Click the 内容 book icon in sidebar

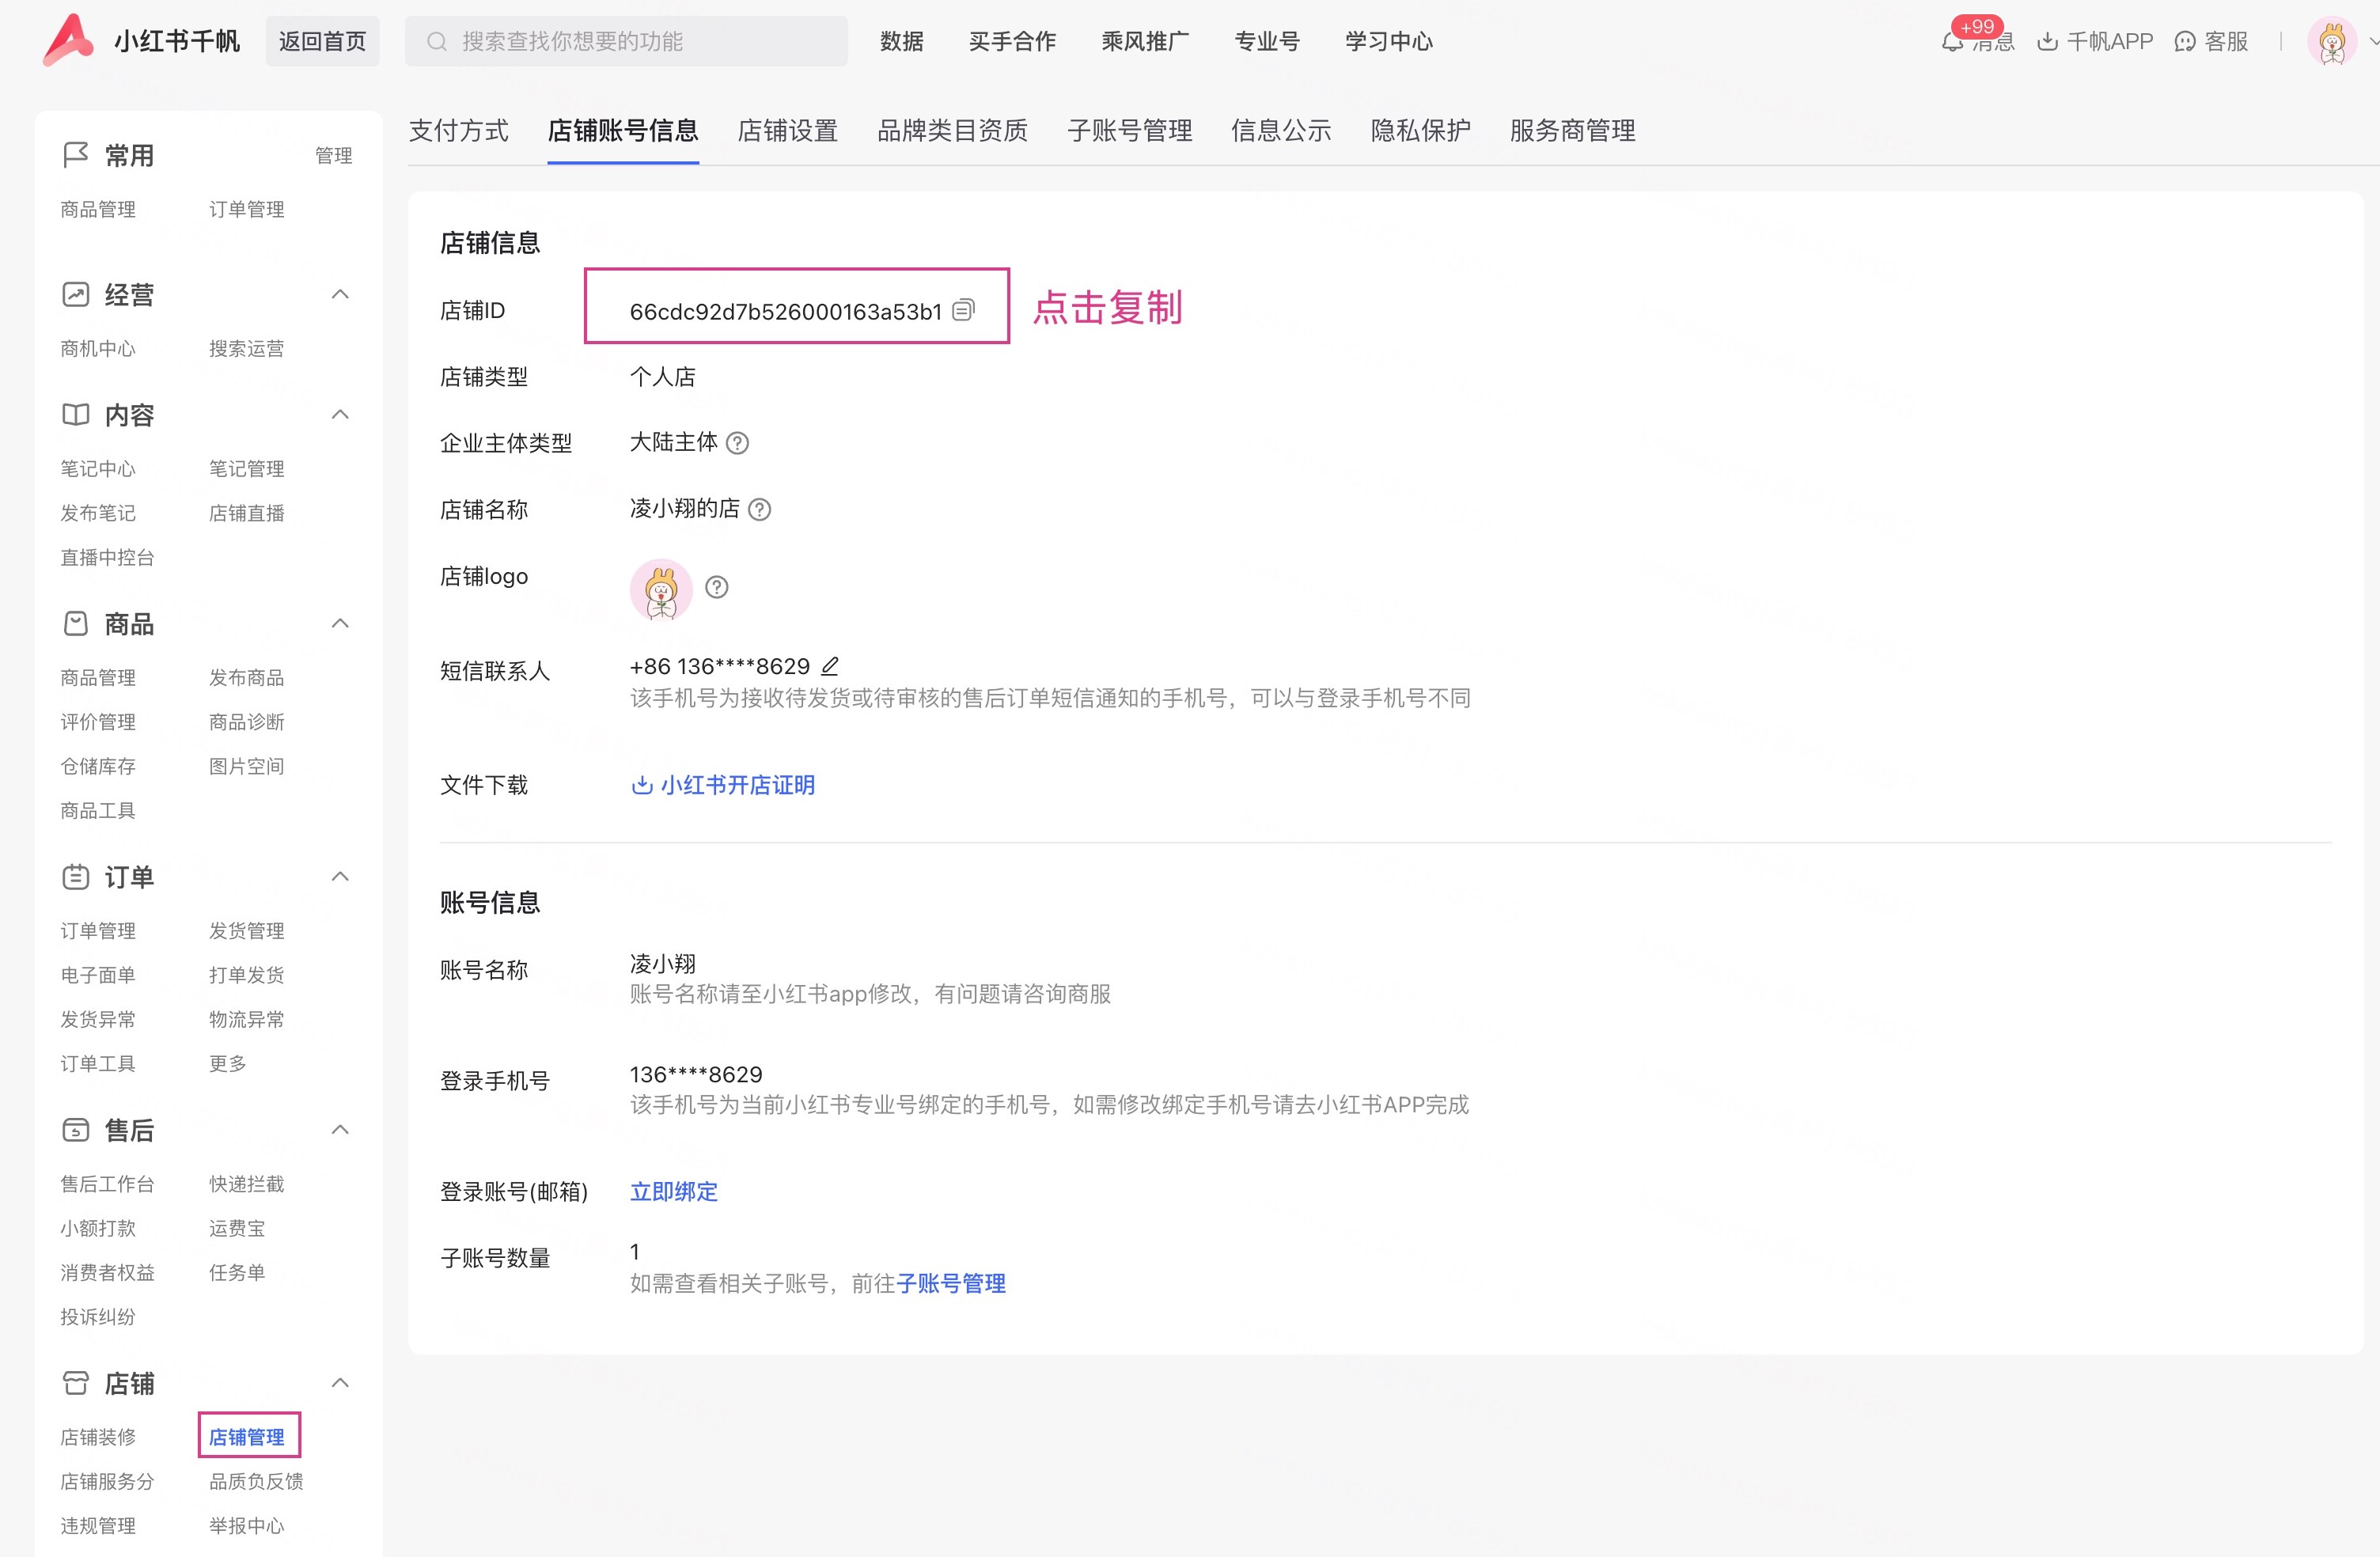pos(76,414)
